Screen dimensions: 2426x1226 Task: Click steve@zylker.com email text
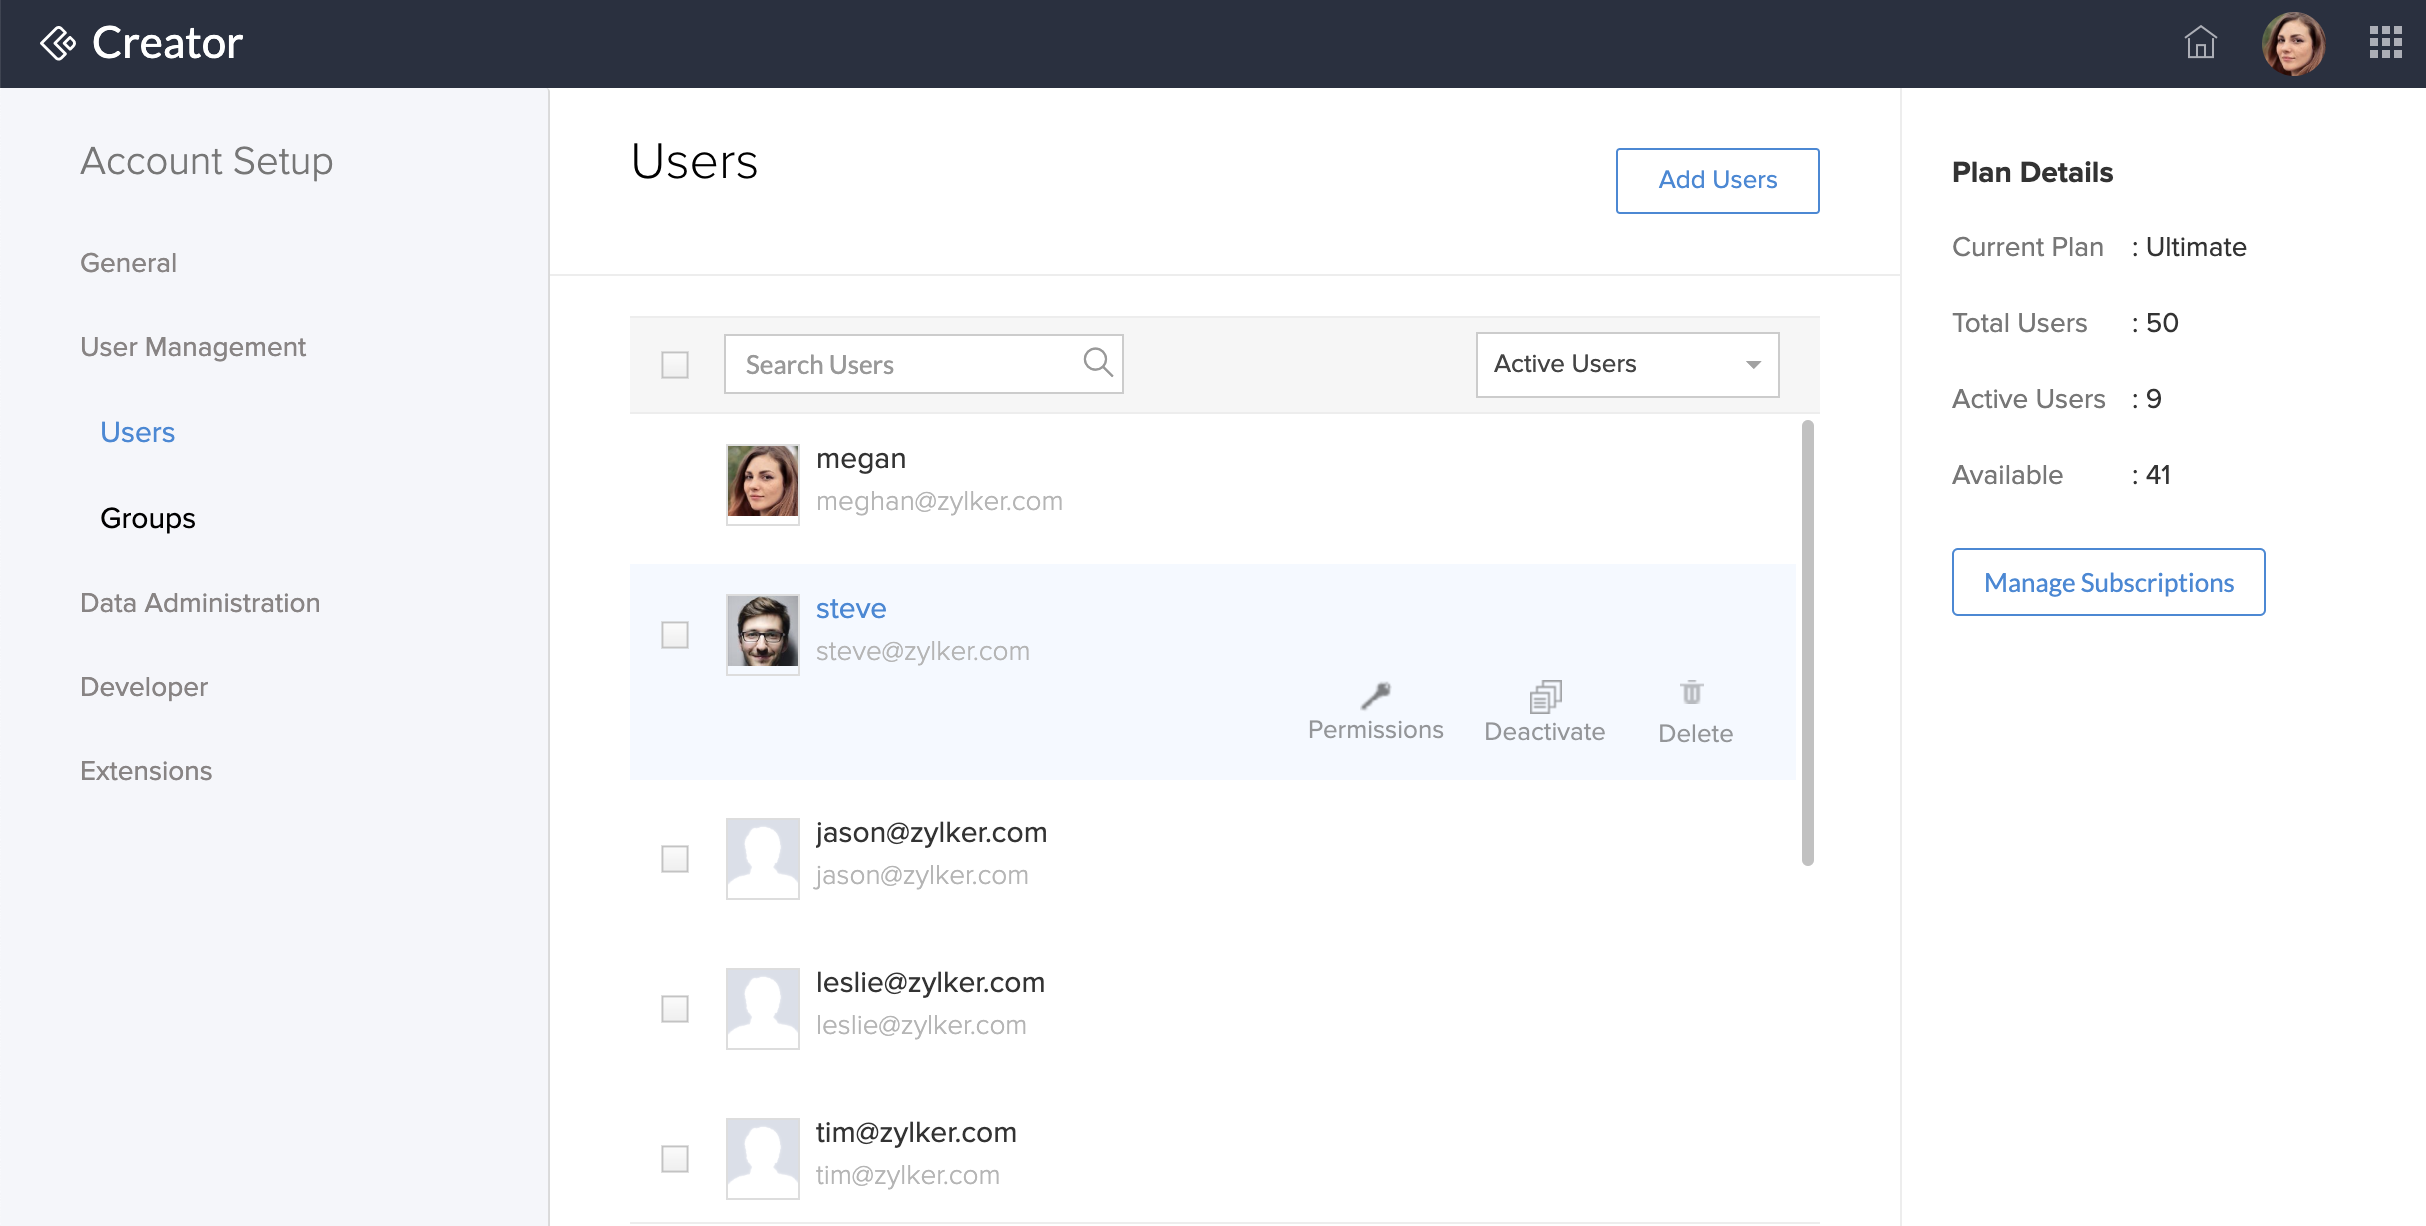pos(923,651)
